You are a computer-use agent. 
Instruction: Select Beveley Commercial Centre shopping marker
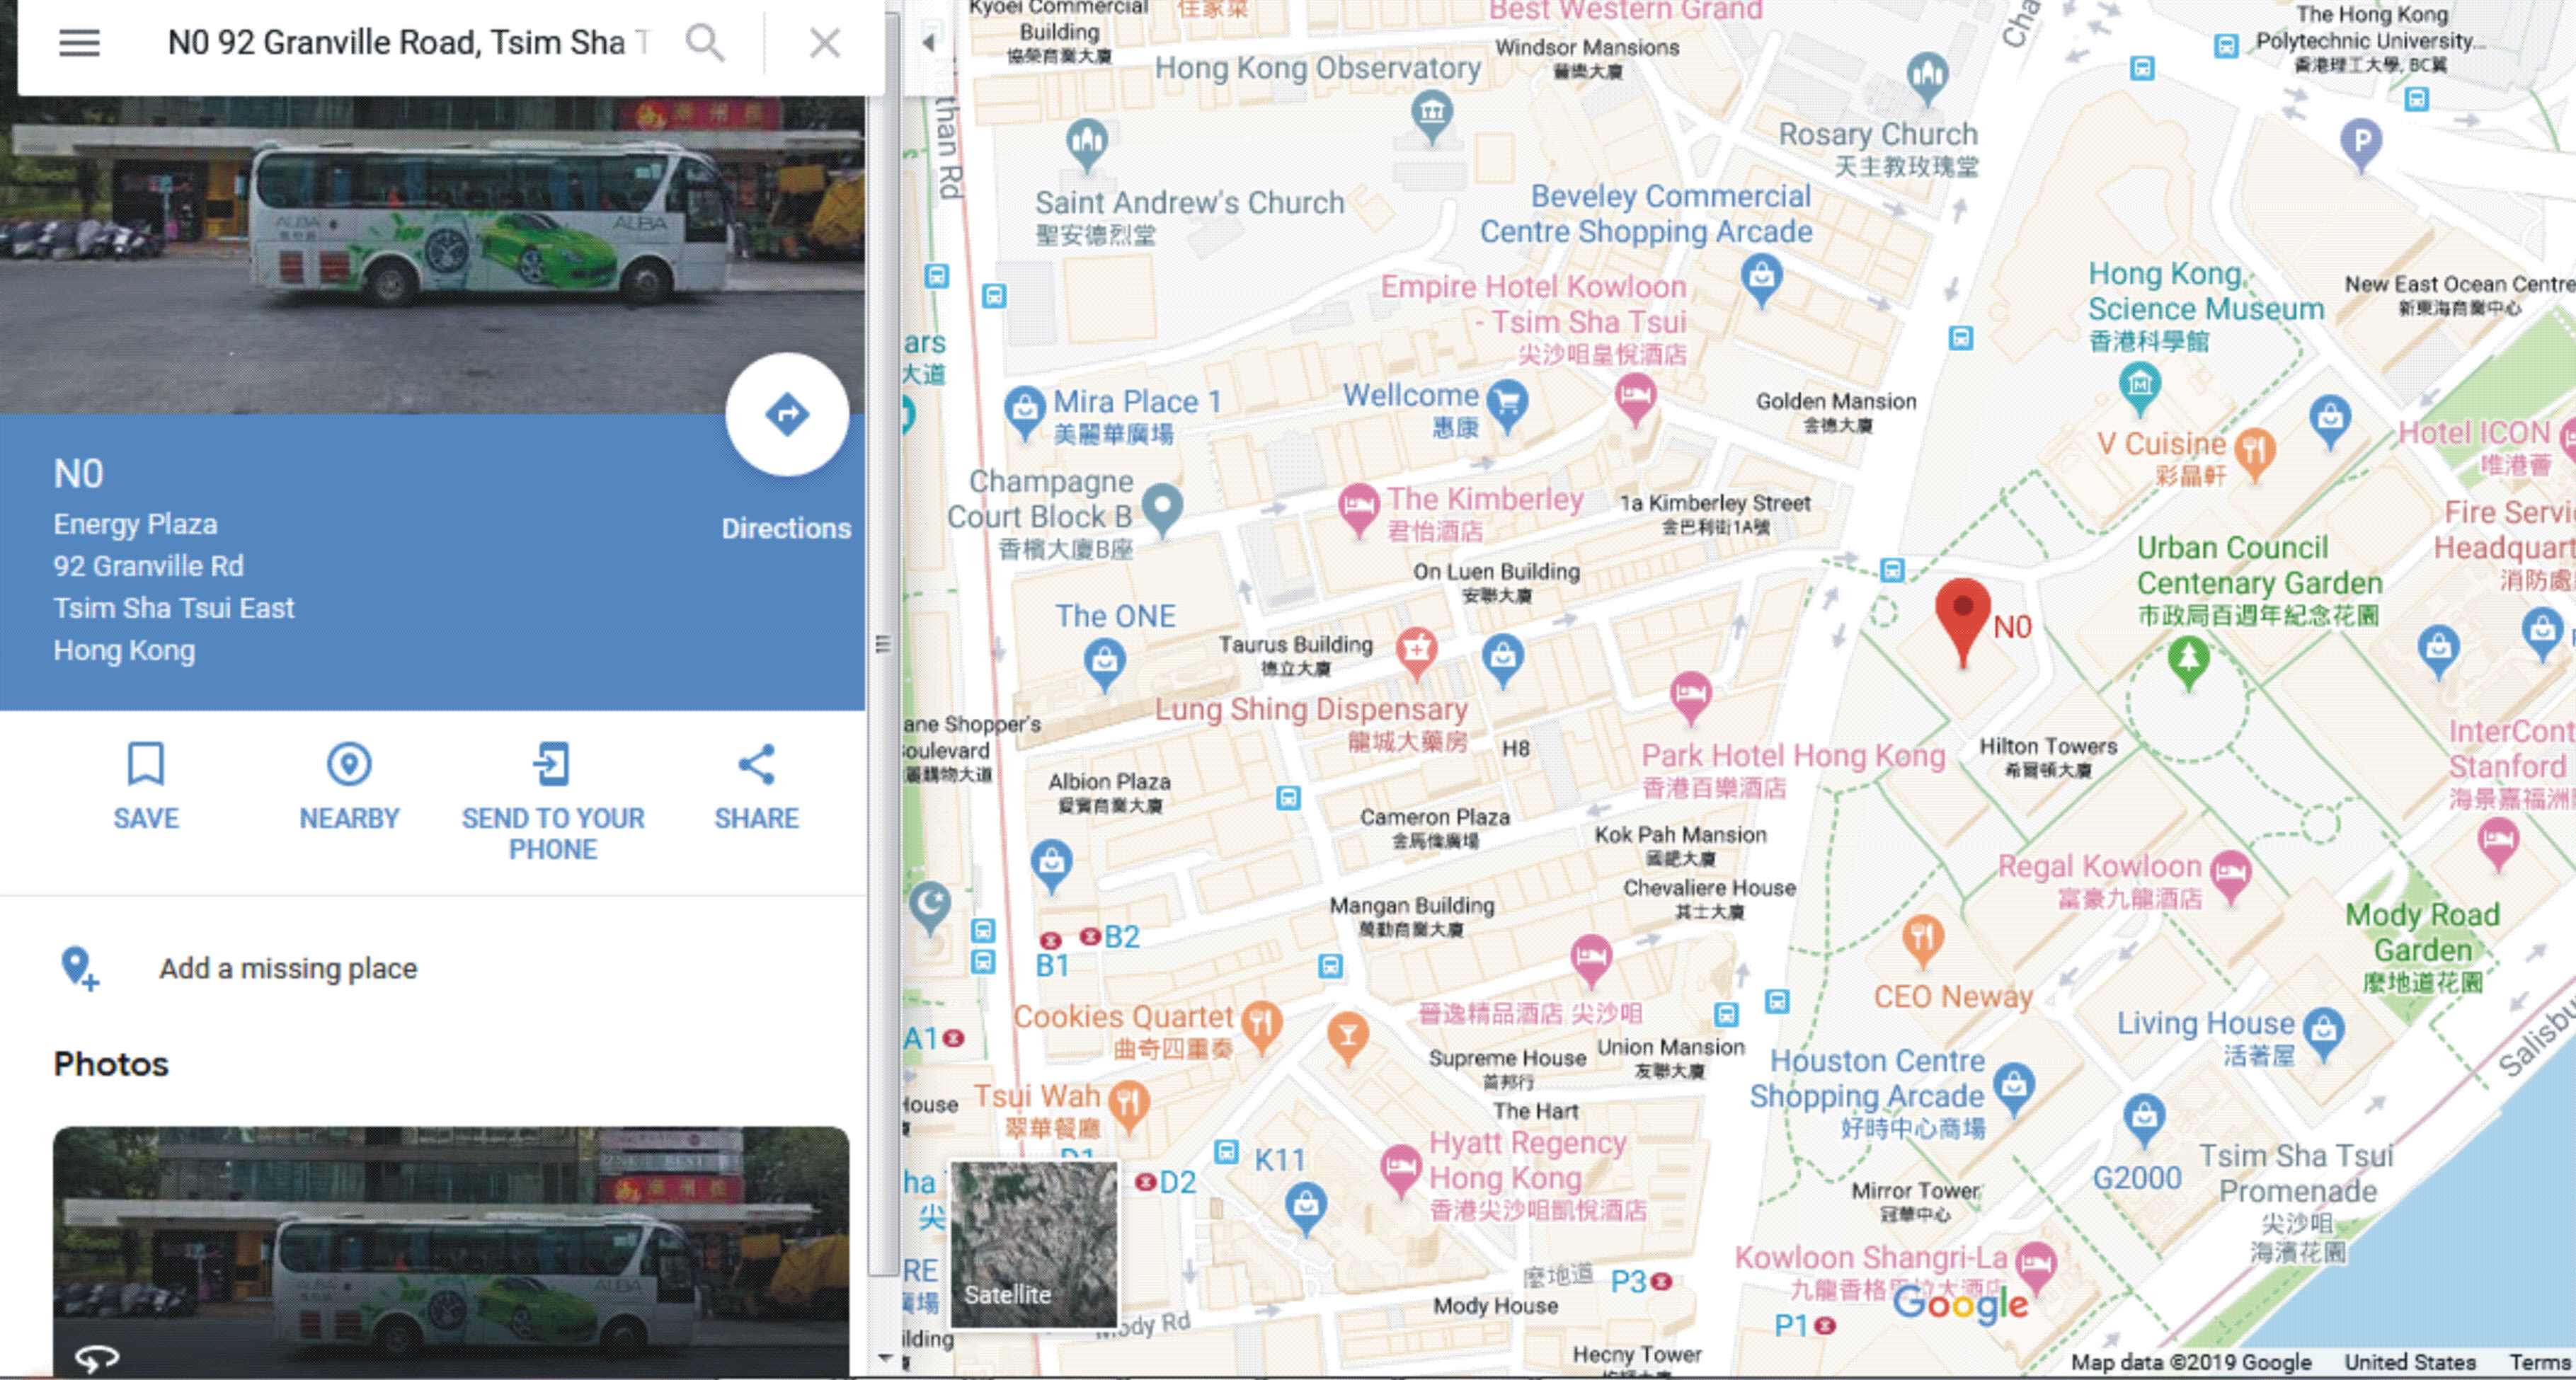pyautogui.click(x=1761, y=279)
